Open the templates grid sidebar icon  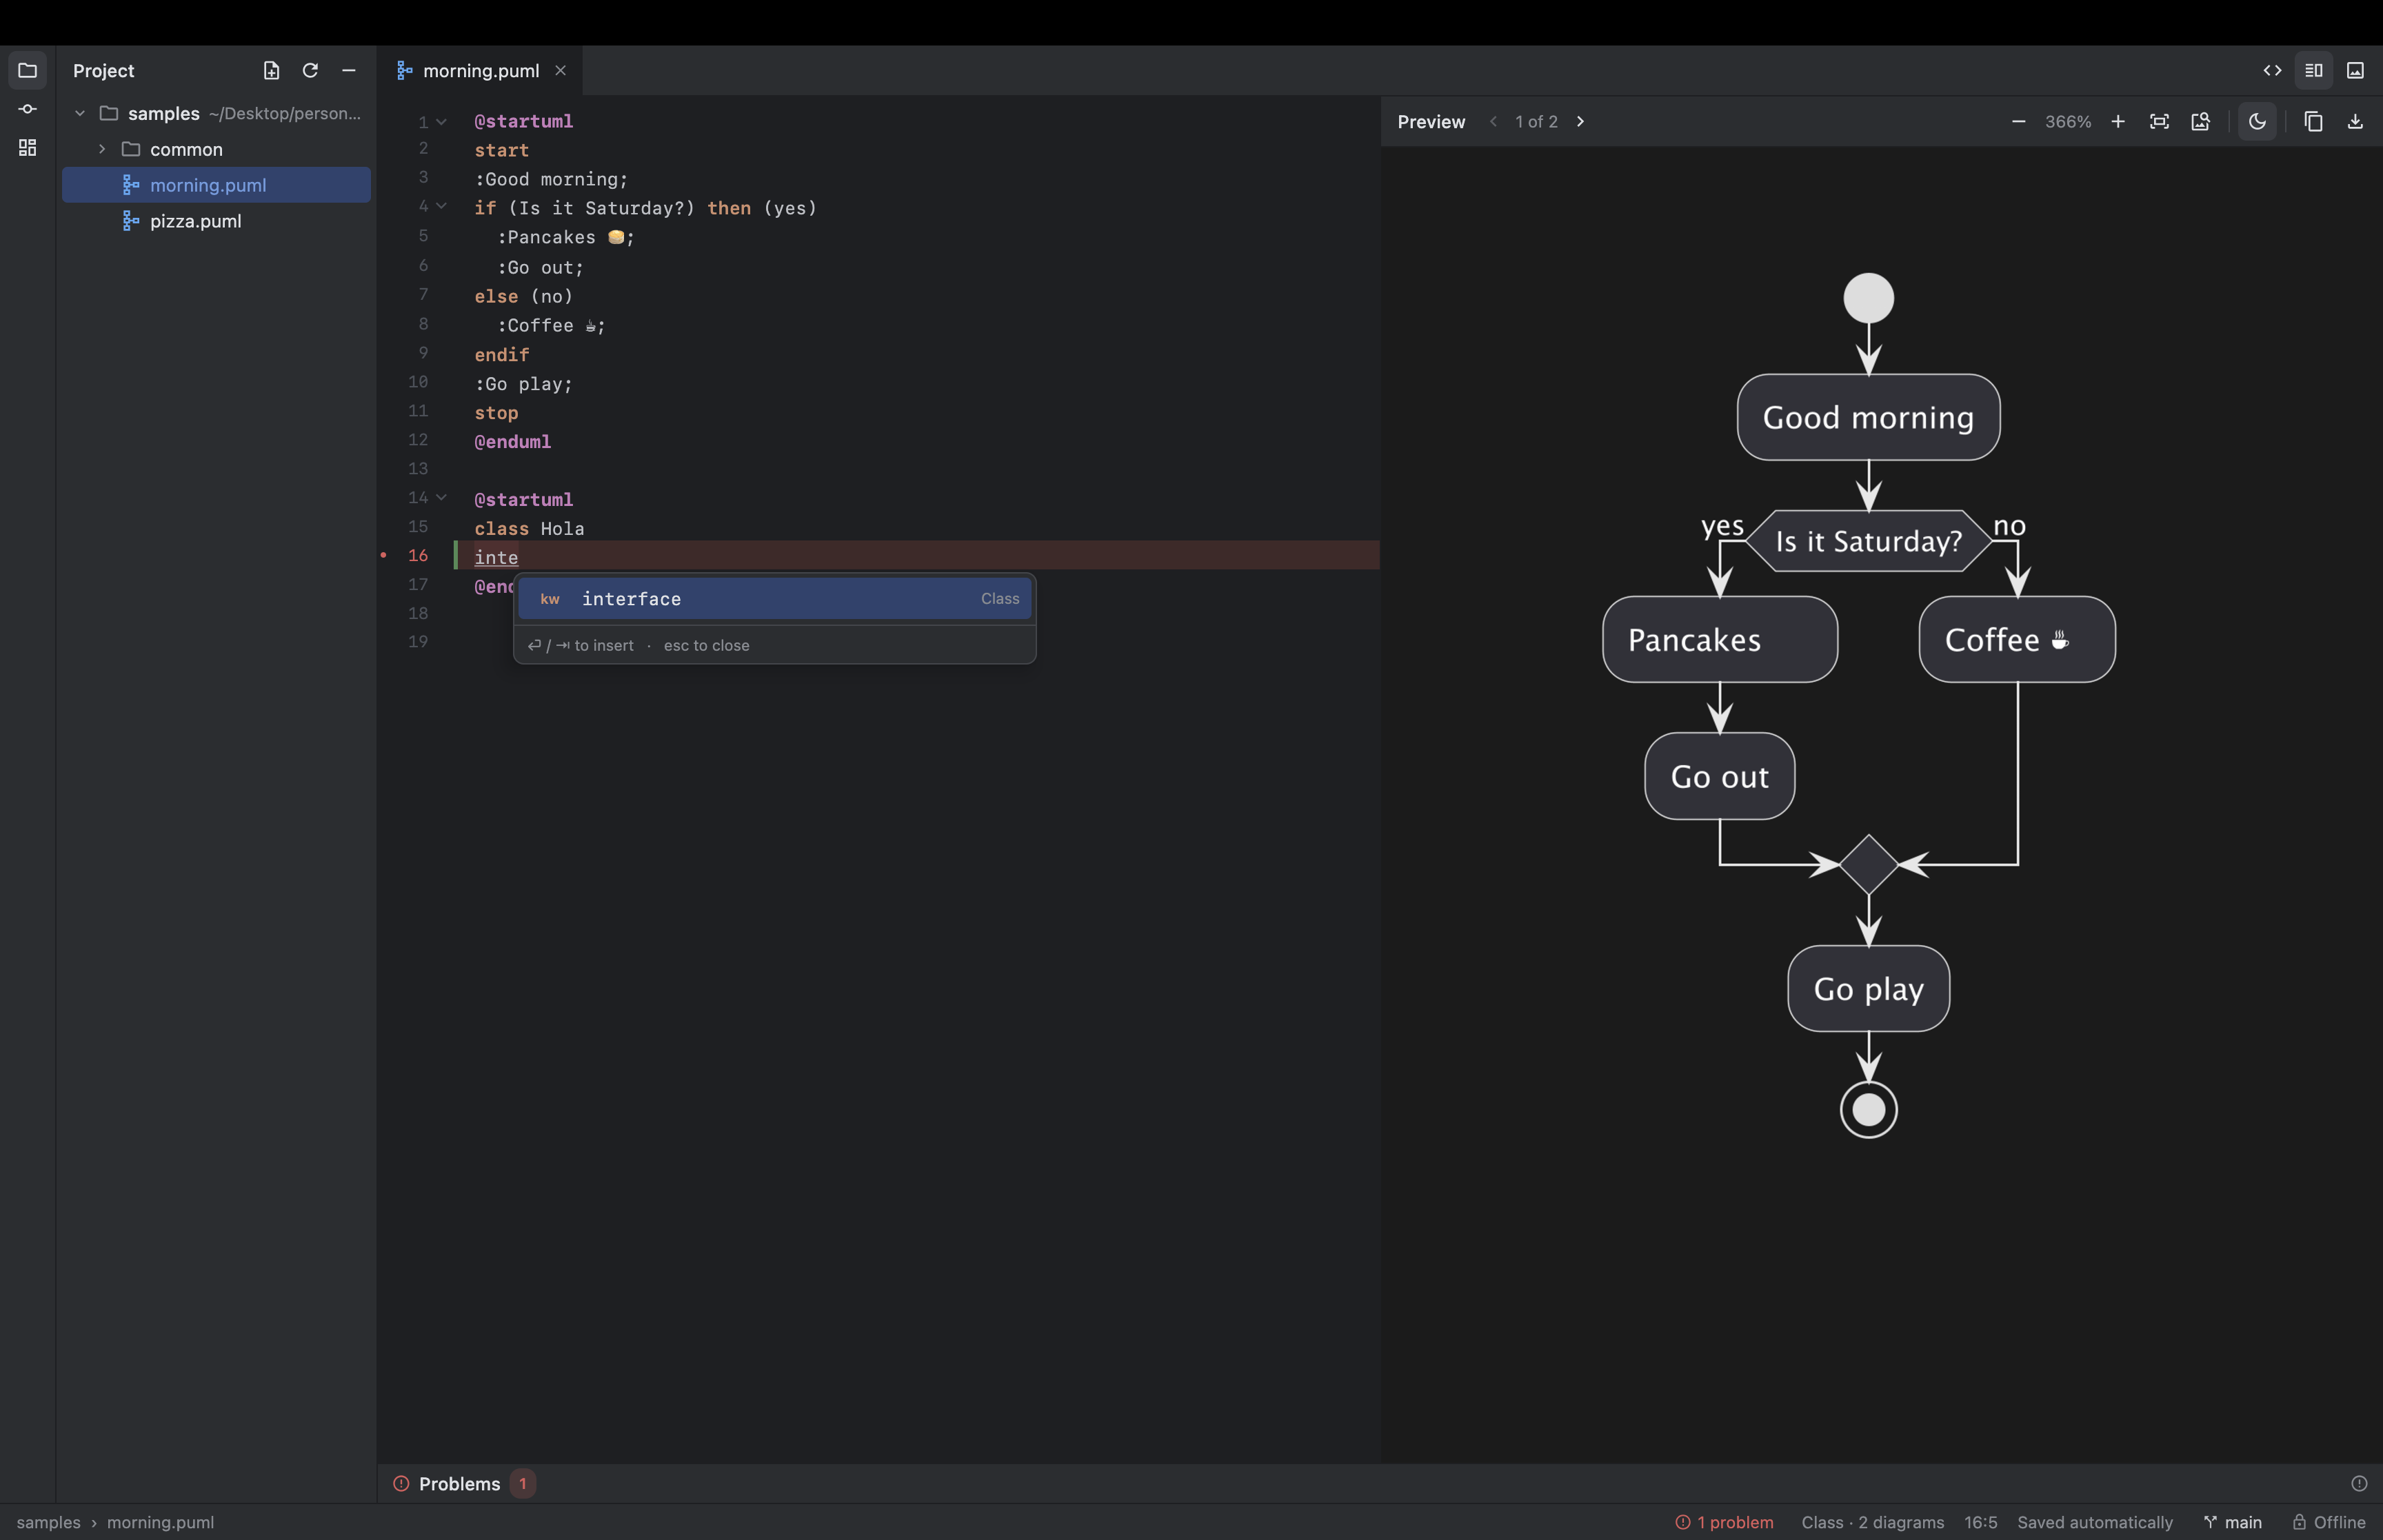tap(27, 147)
